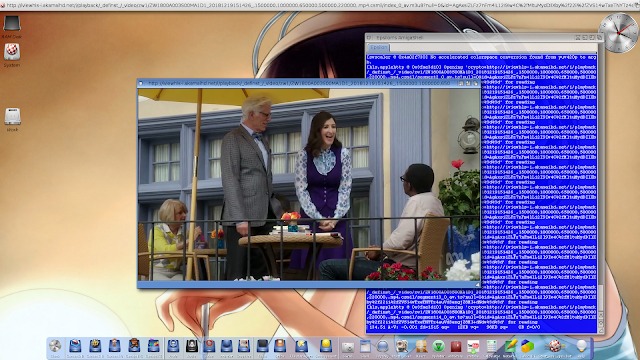Image resolution: width=640 pixels, height=360 pixels.
Task: Click the green down-arrow Update dock icon
Action: [438, 346]
